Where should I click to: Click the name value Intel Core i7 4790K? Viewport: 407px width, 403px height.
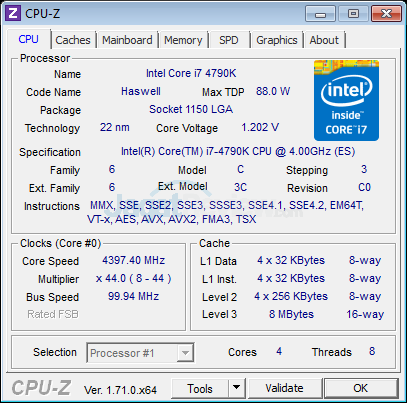pos(191,73)
